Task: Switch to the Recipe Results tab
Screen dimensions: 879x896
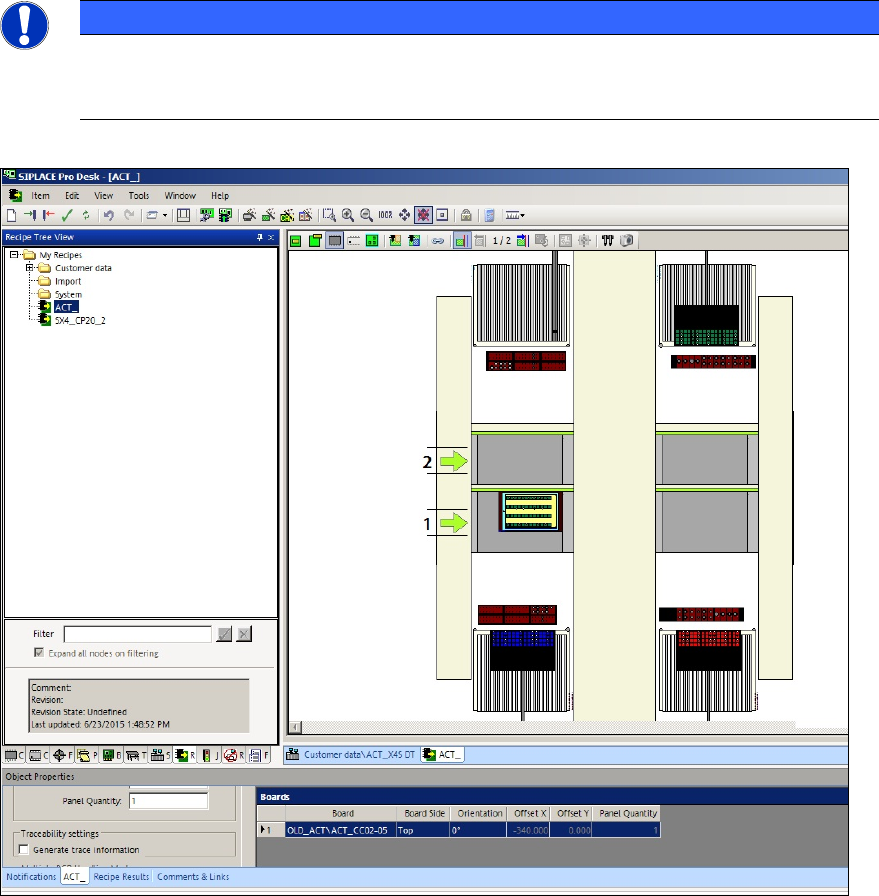Action: (x=121, y=877)
